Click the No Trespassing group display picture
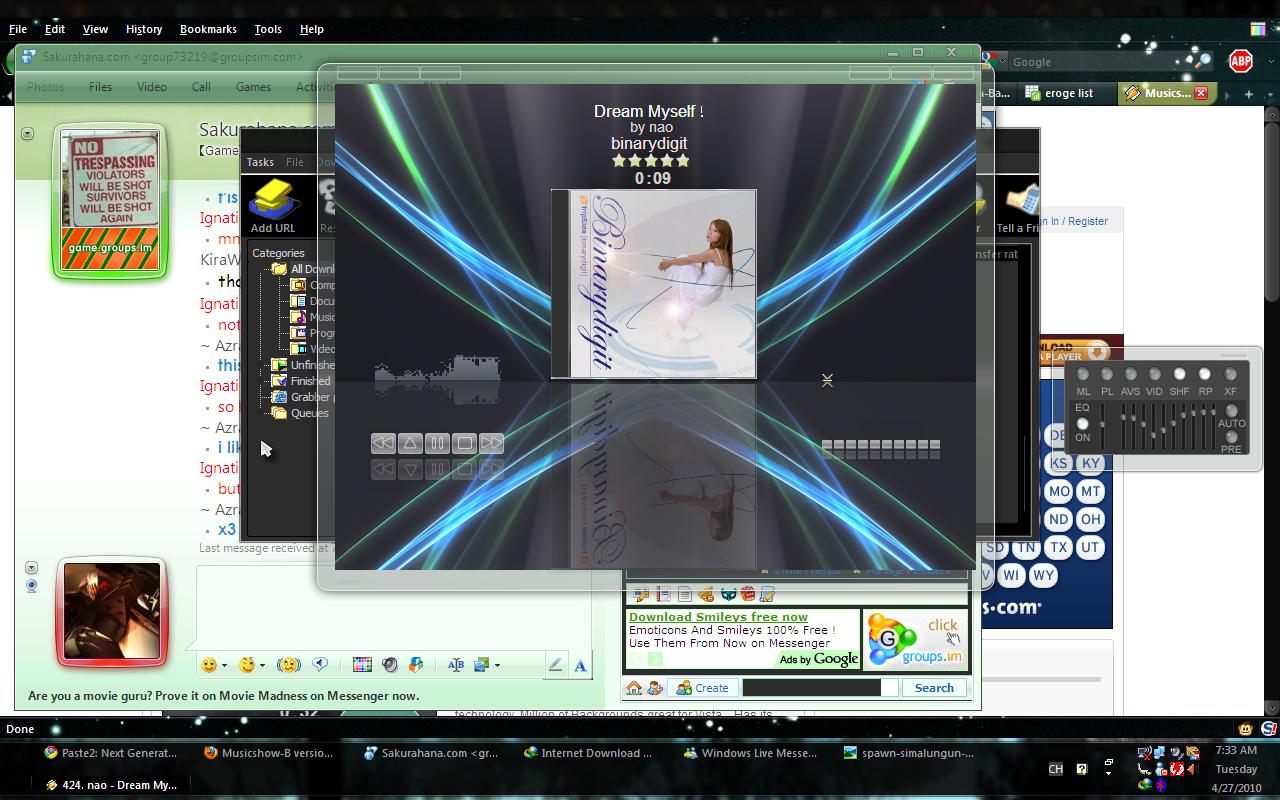The height and width of the screenshot is (800, 1280). pos(109,202)
